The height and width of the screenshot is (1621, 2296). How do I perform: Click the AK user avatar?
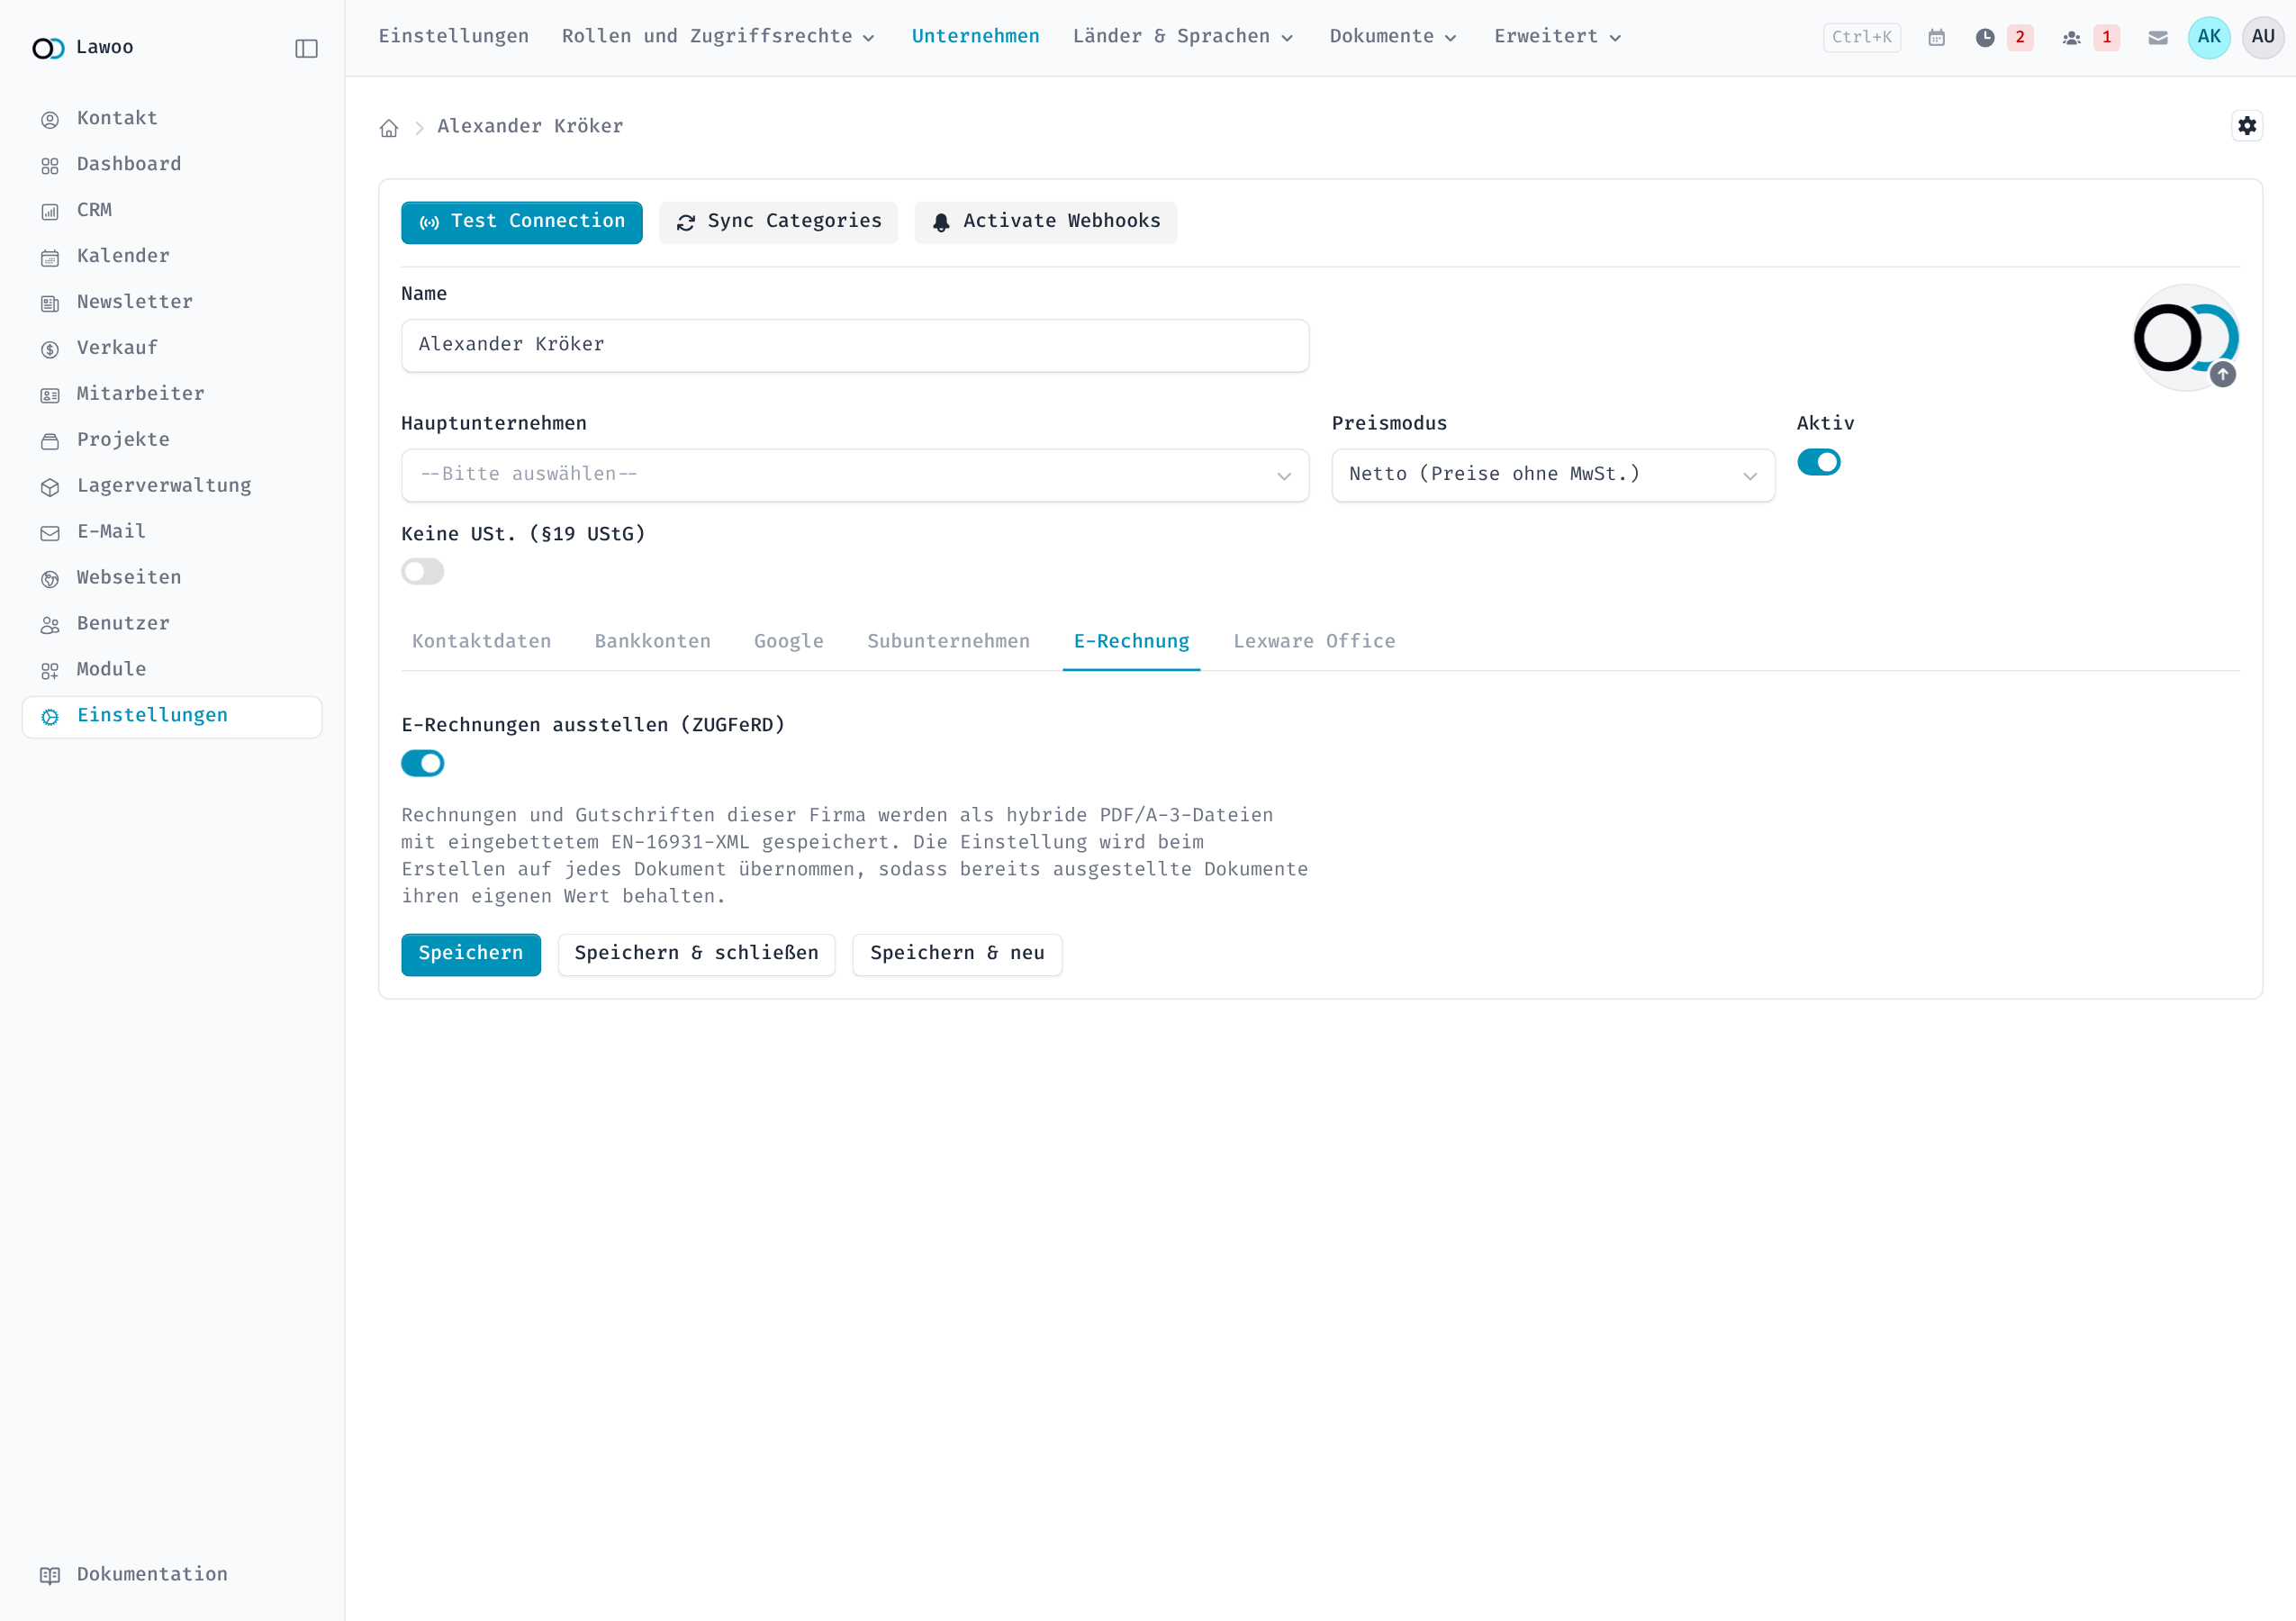point(2209,38)
